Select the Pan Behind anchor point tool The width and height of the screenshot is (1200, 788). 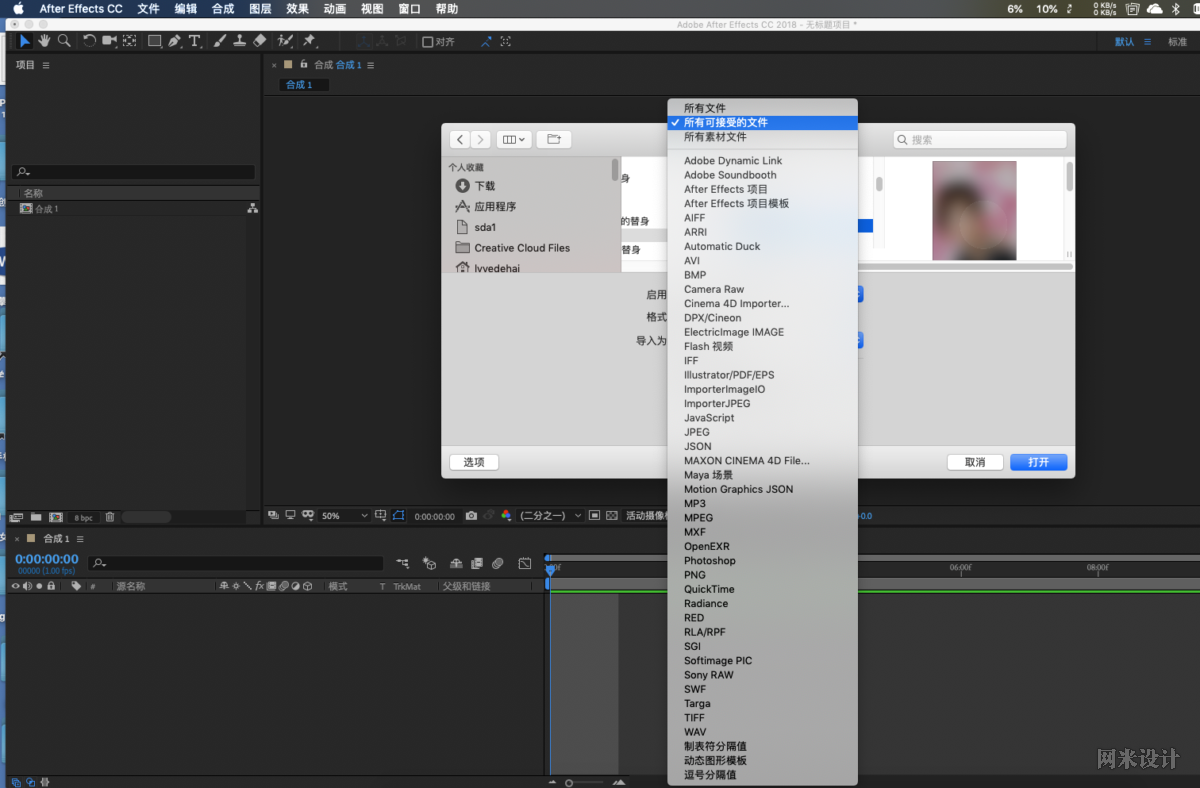click(129, 41)
